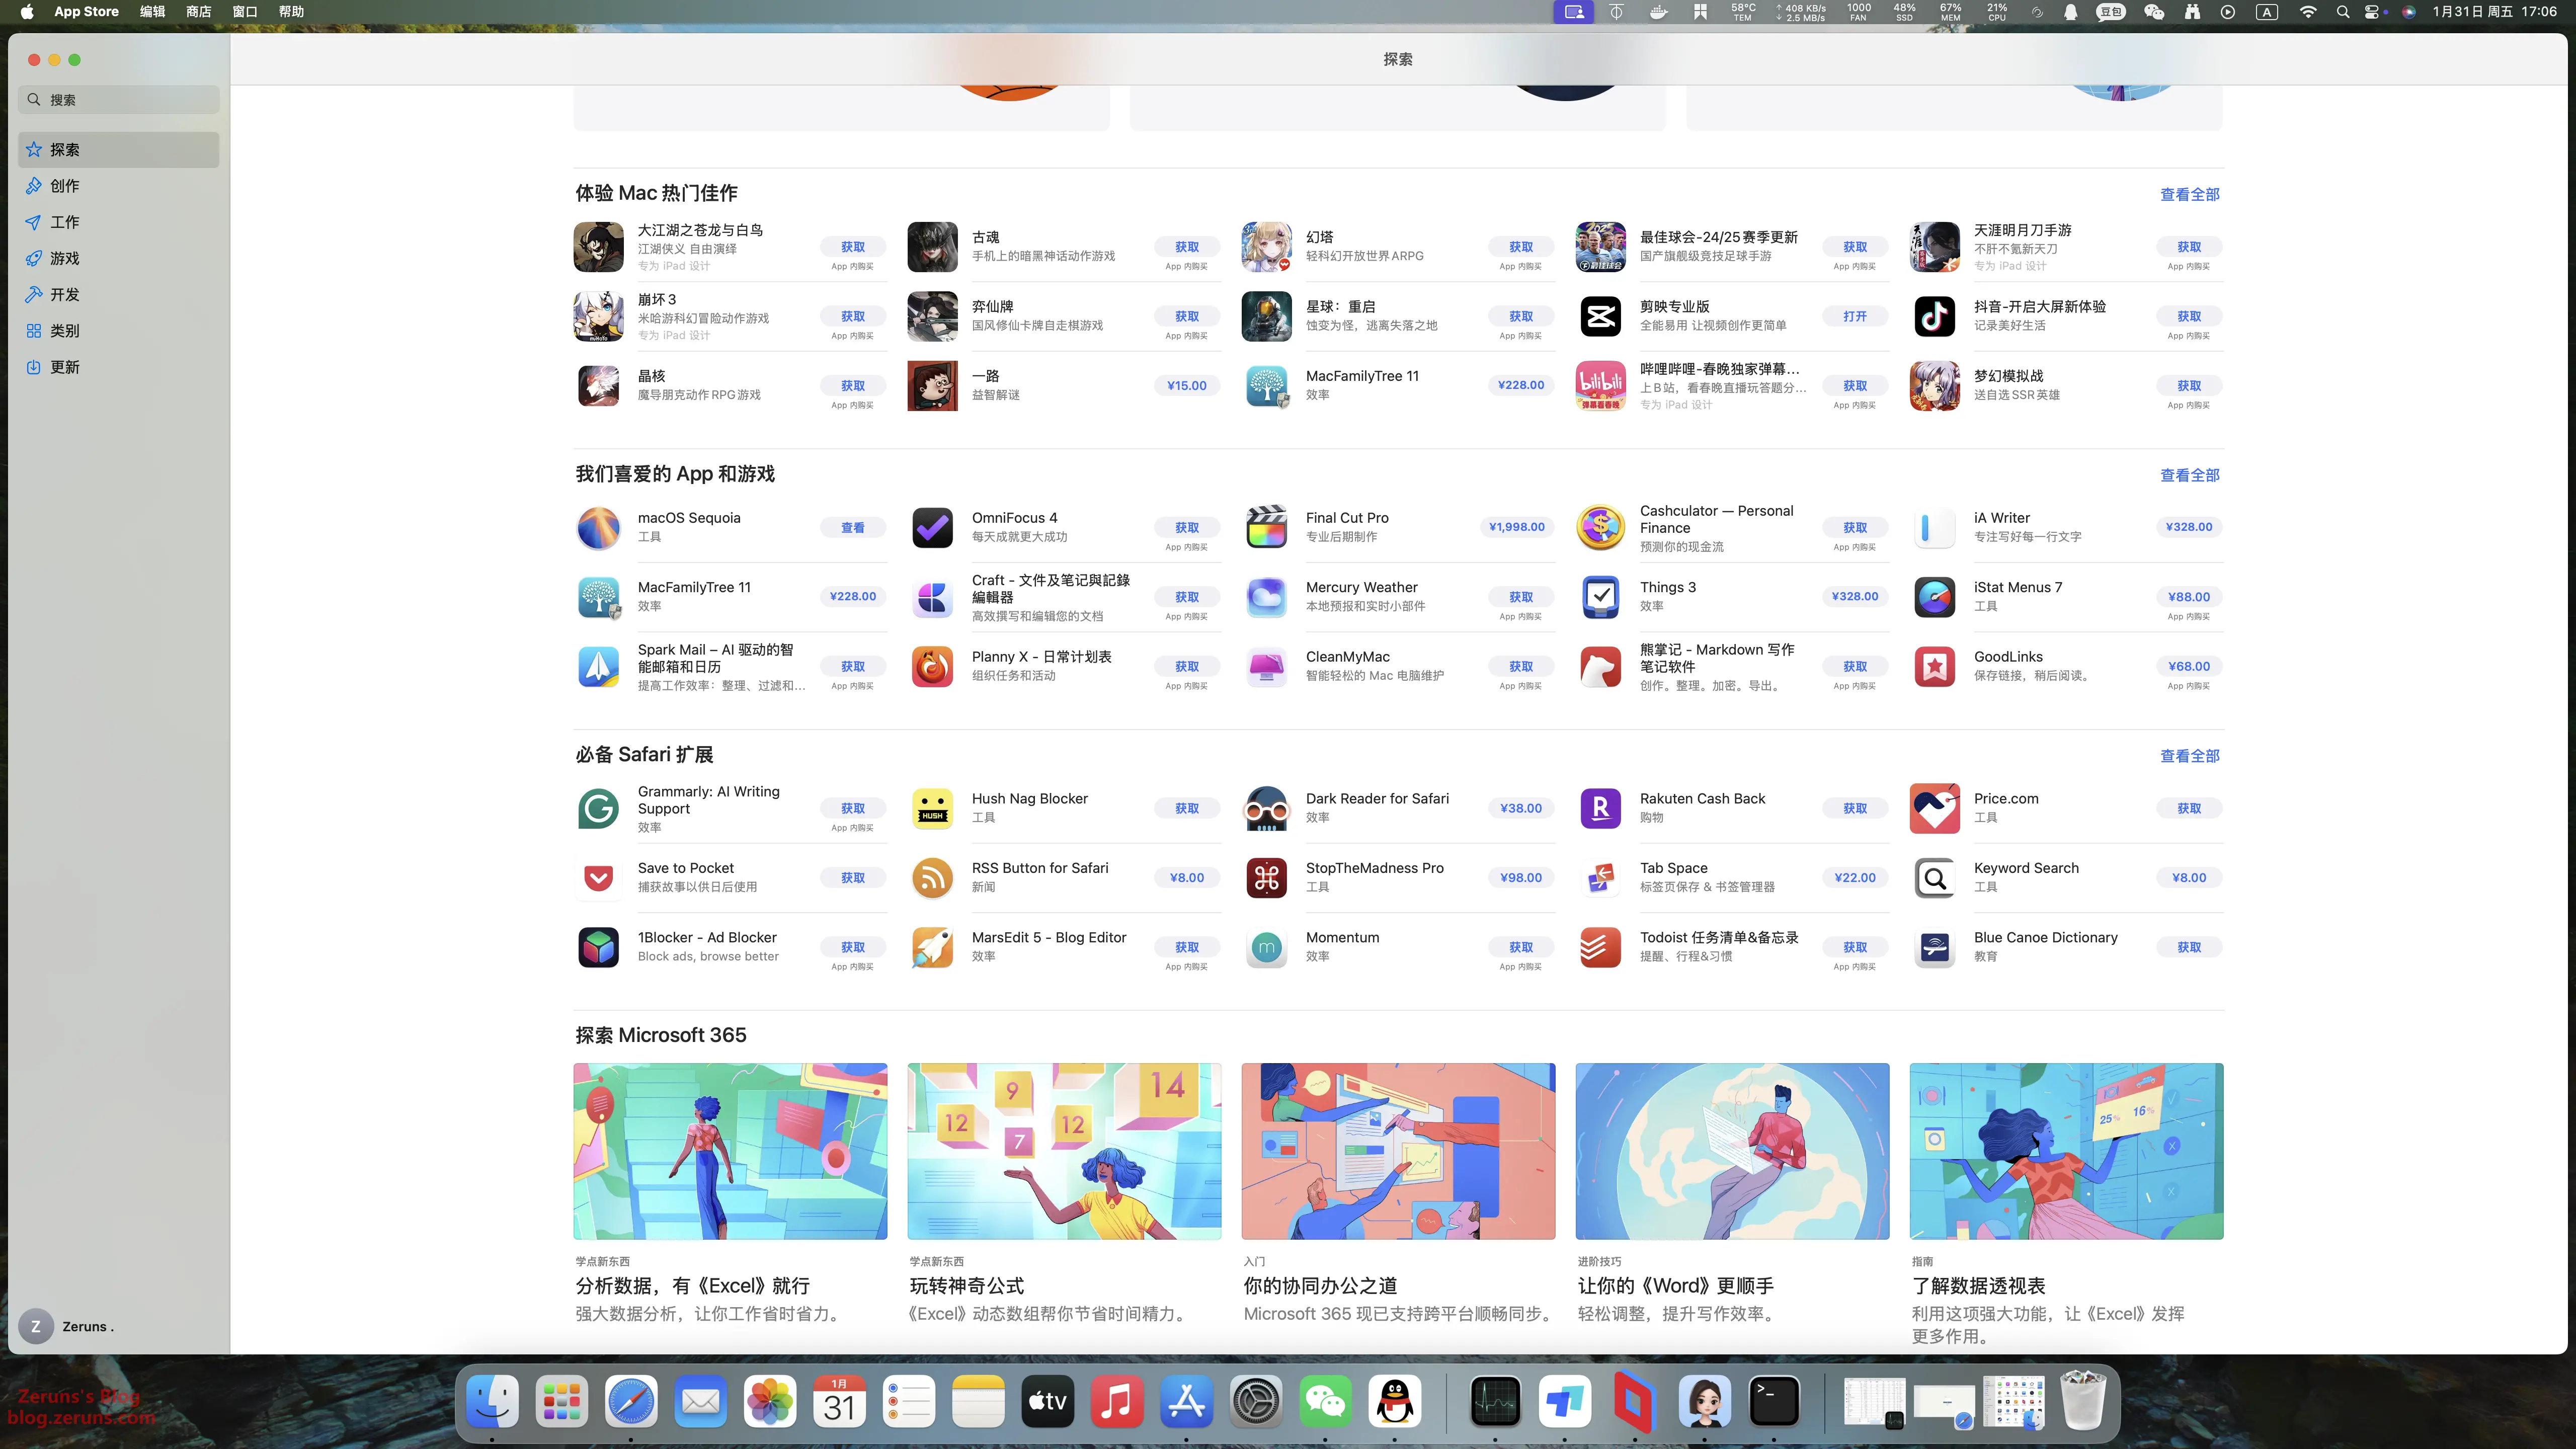Click the Things 3 app icon
This screenshot has height=1449, width=2576.
(x=1600, y=597)
